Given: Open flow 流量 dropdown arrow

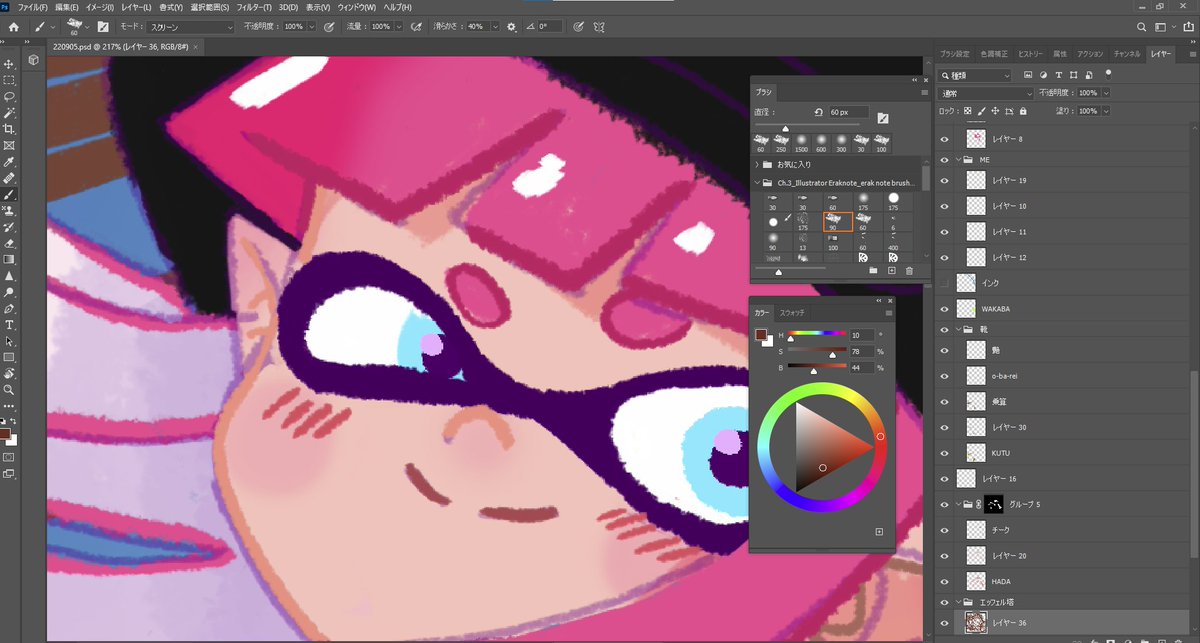Looking at the screenshot, I should point(398,26).
